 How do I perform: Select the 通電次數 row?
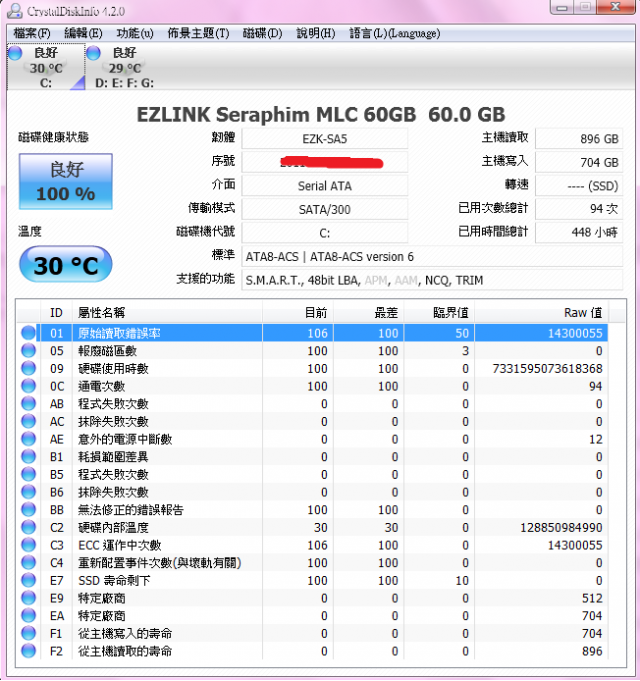[x=313, y=386]
